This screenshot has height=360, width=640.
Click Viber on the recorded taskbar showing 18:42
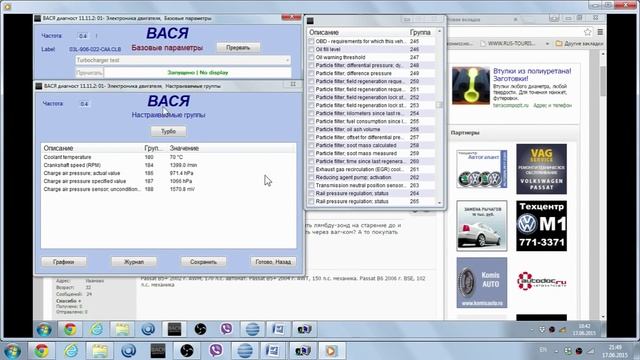click(x=226, y=329)
